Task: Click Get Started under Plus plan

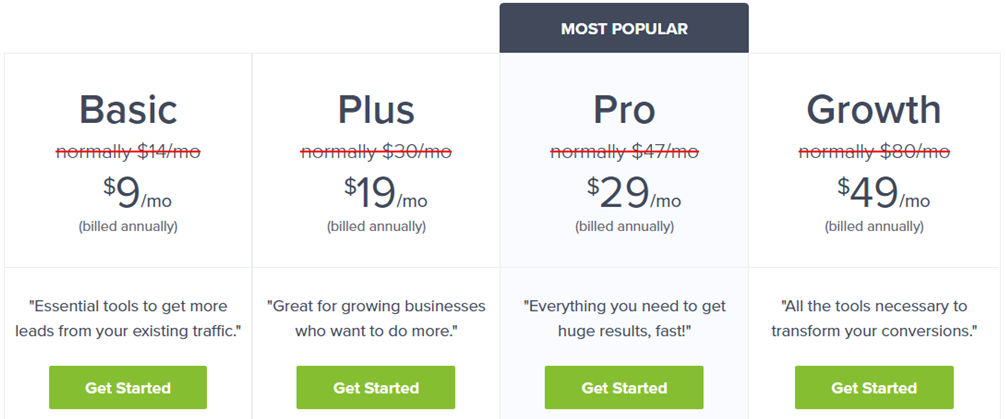Action: pyautogui.click(x=375, y=388)
